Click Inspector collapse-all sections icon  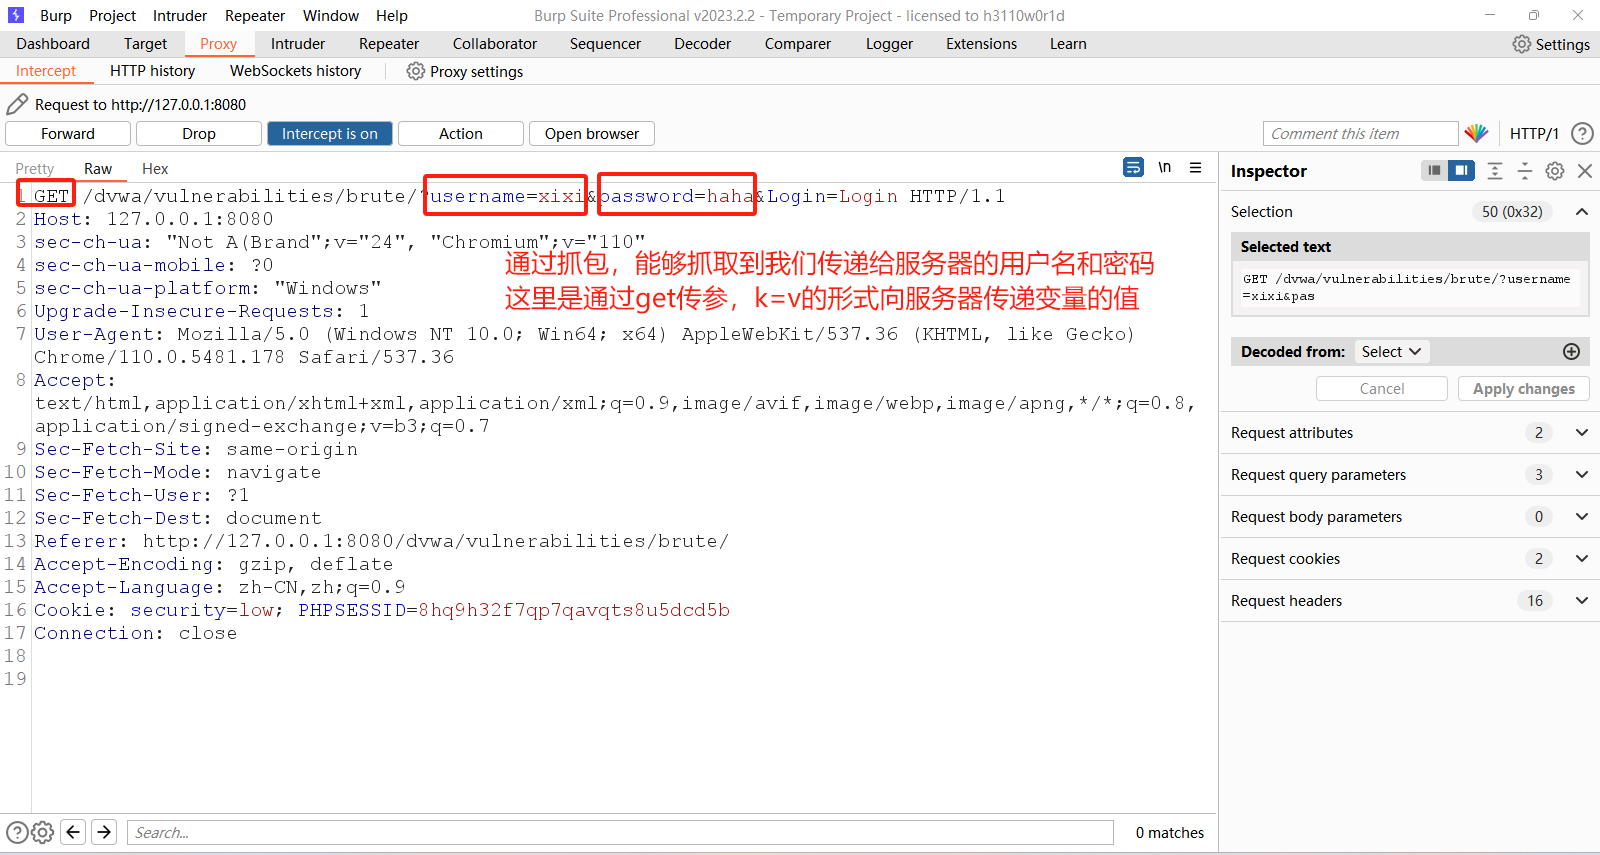click(1525, 171)
